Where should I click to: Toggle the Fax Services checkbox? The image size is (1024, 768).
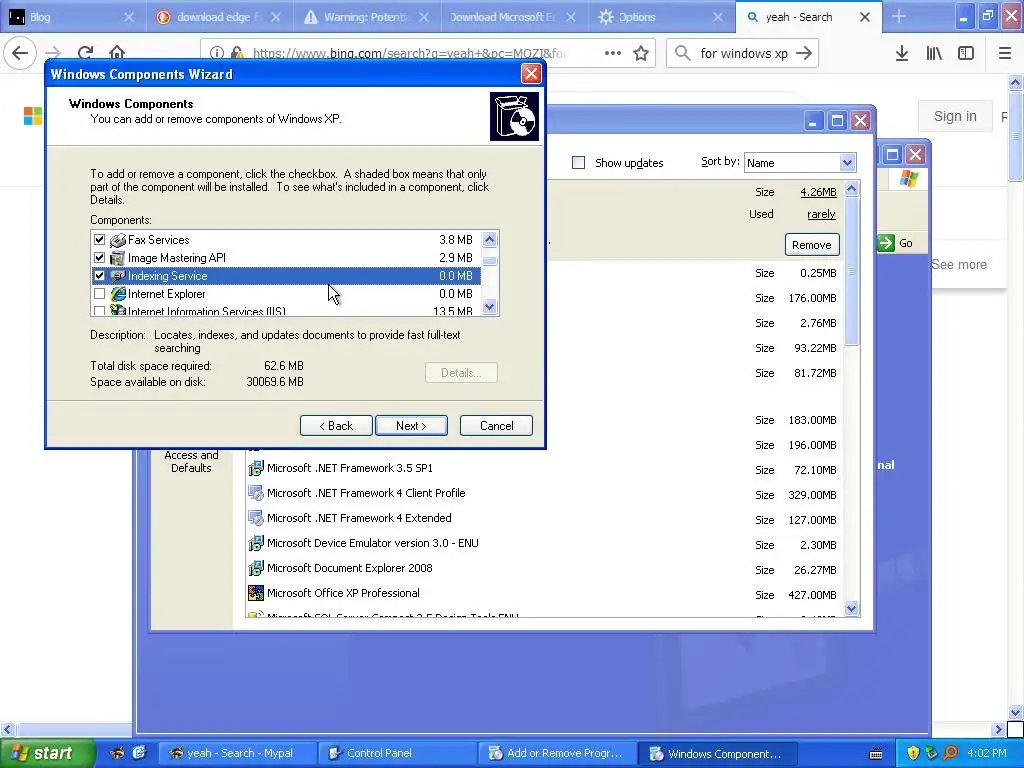[x=99, y=240]
